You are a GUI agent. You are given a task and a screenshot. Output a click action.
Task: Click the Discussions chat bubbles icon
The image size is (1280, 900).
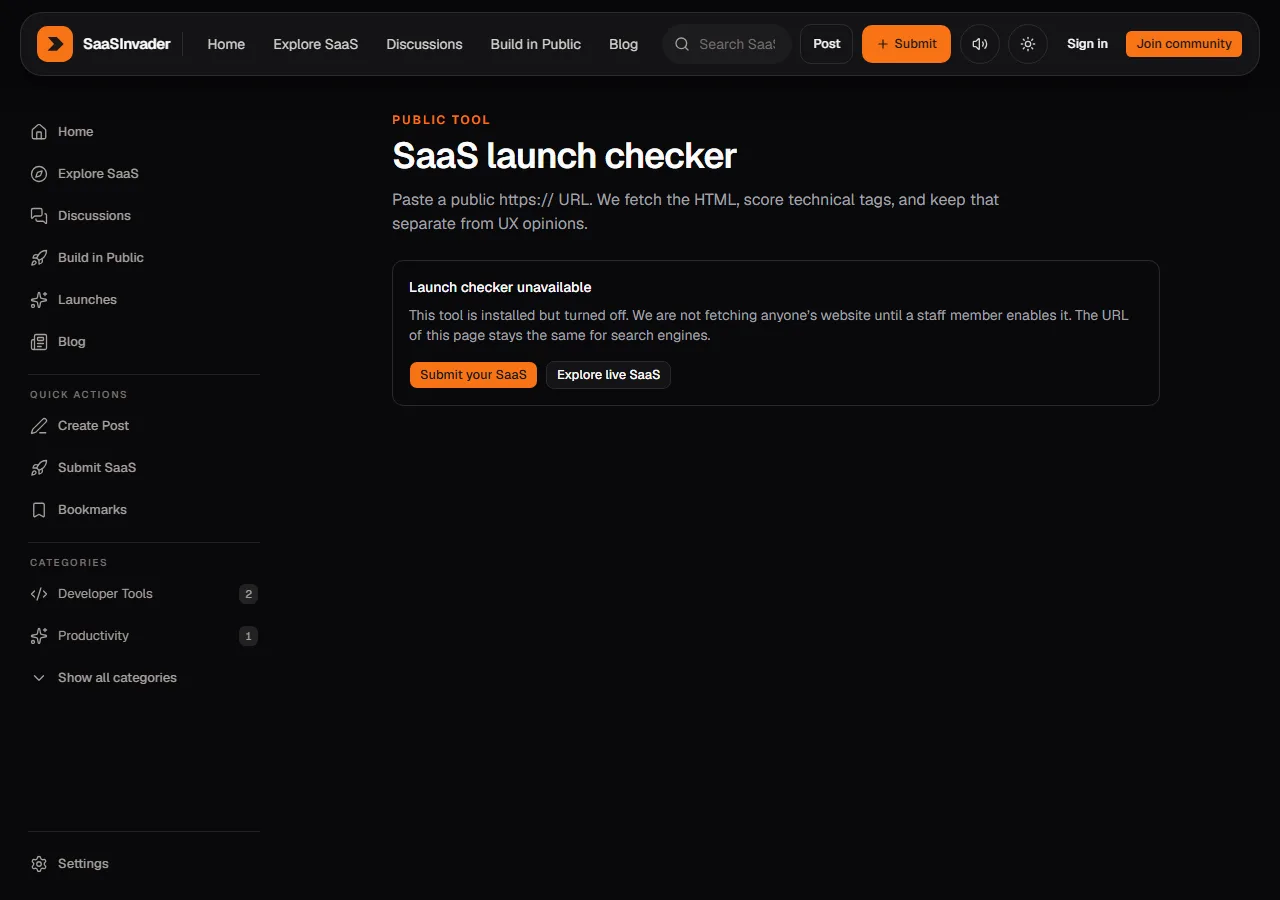(39, 216)
